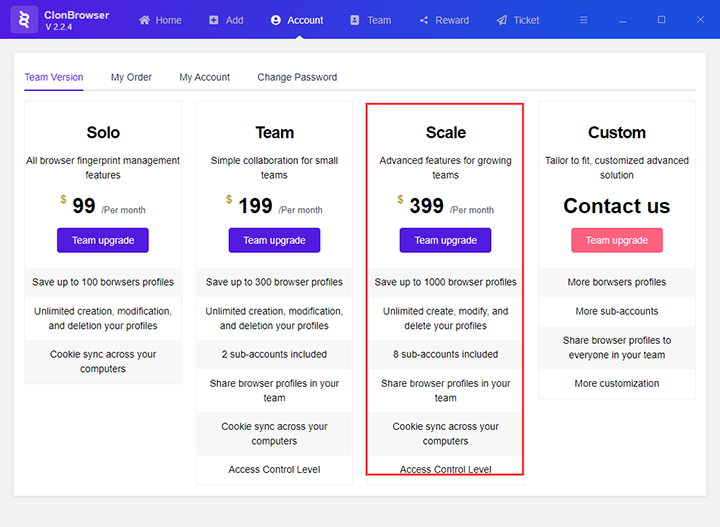This screenshot has width=720, height=527.
Task: Open the Ticket section
Action: tap(518, 20)
